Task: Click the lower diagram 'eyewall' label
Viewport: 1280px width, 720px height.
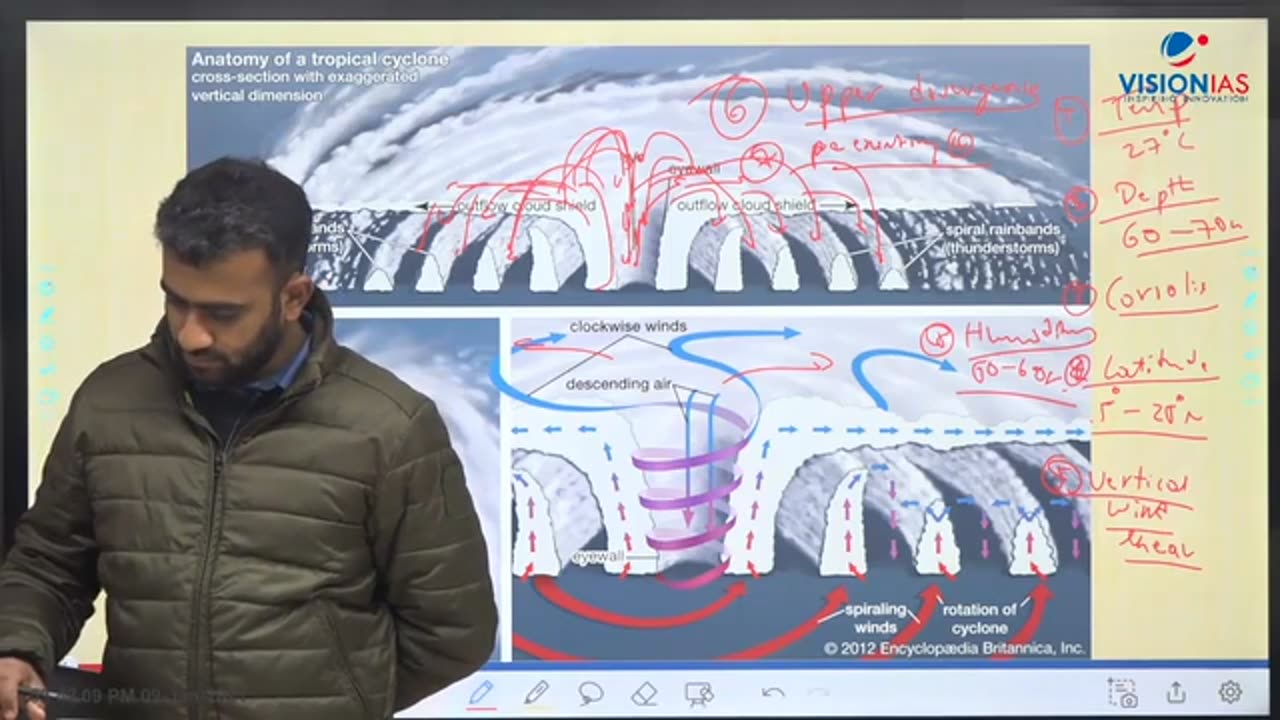Action: click(597, 556)
